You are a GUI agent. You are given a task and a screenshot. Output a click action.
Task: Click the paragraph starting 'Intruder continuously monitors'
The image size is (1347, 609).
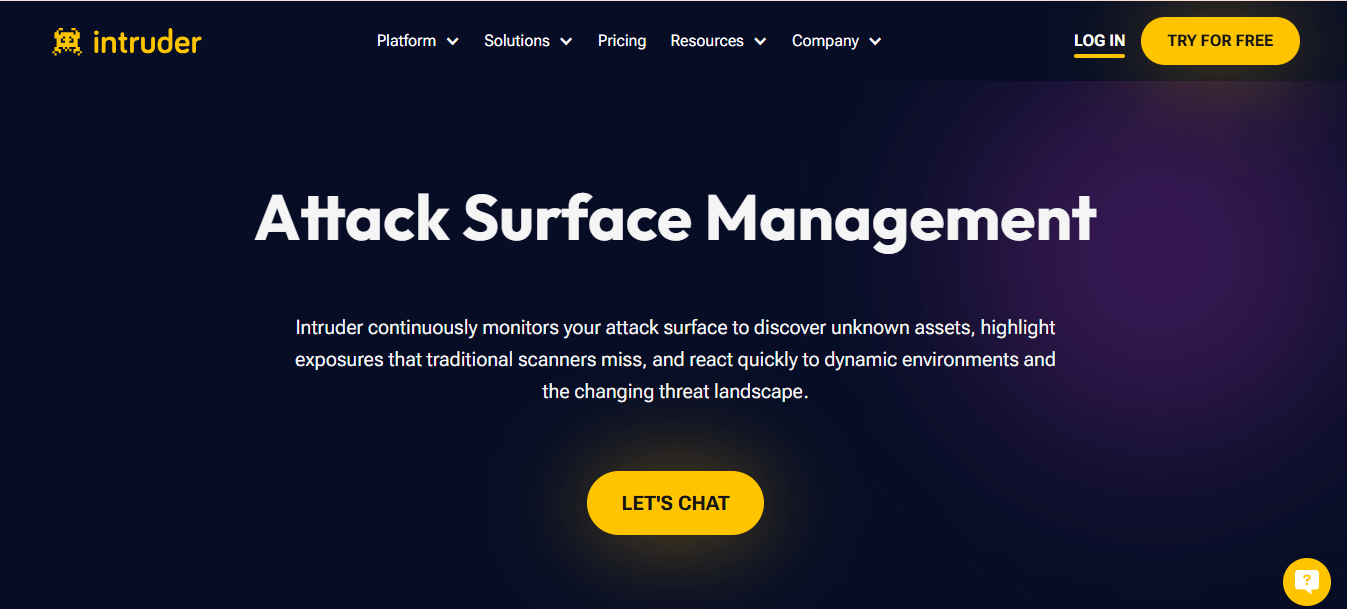675,359
